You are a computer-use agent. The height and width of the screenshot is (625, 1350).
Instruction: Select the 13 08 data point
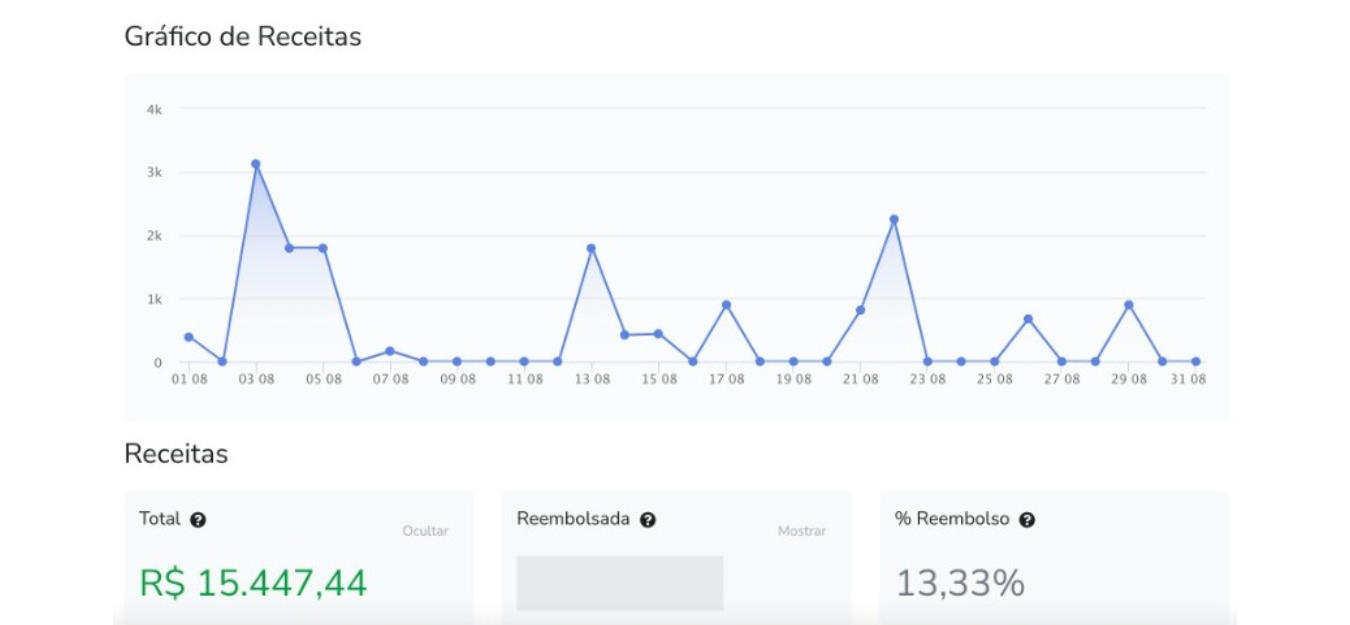591,248
